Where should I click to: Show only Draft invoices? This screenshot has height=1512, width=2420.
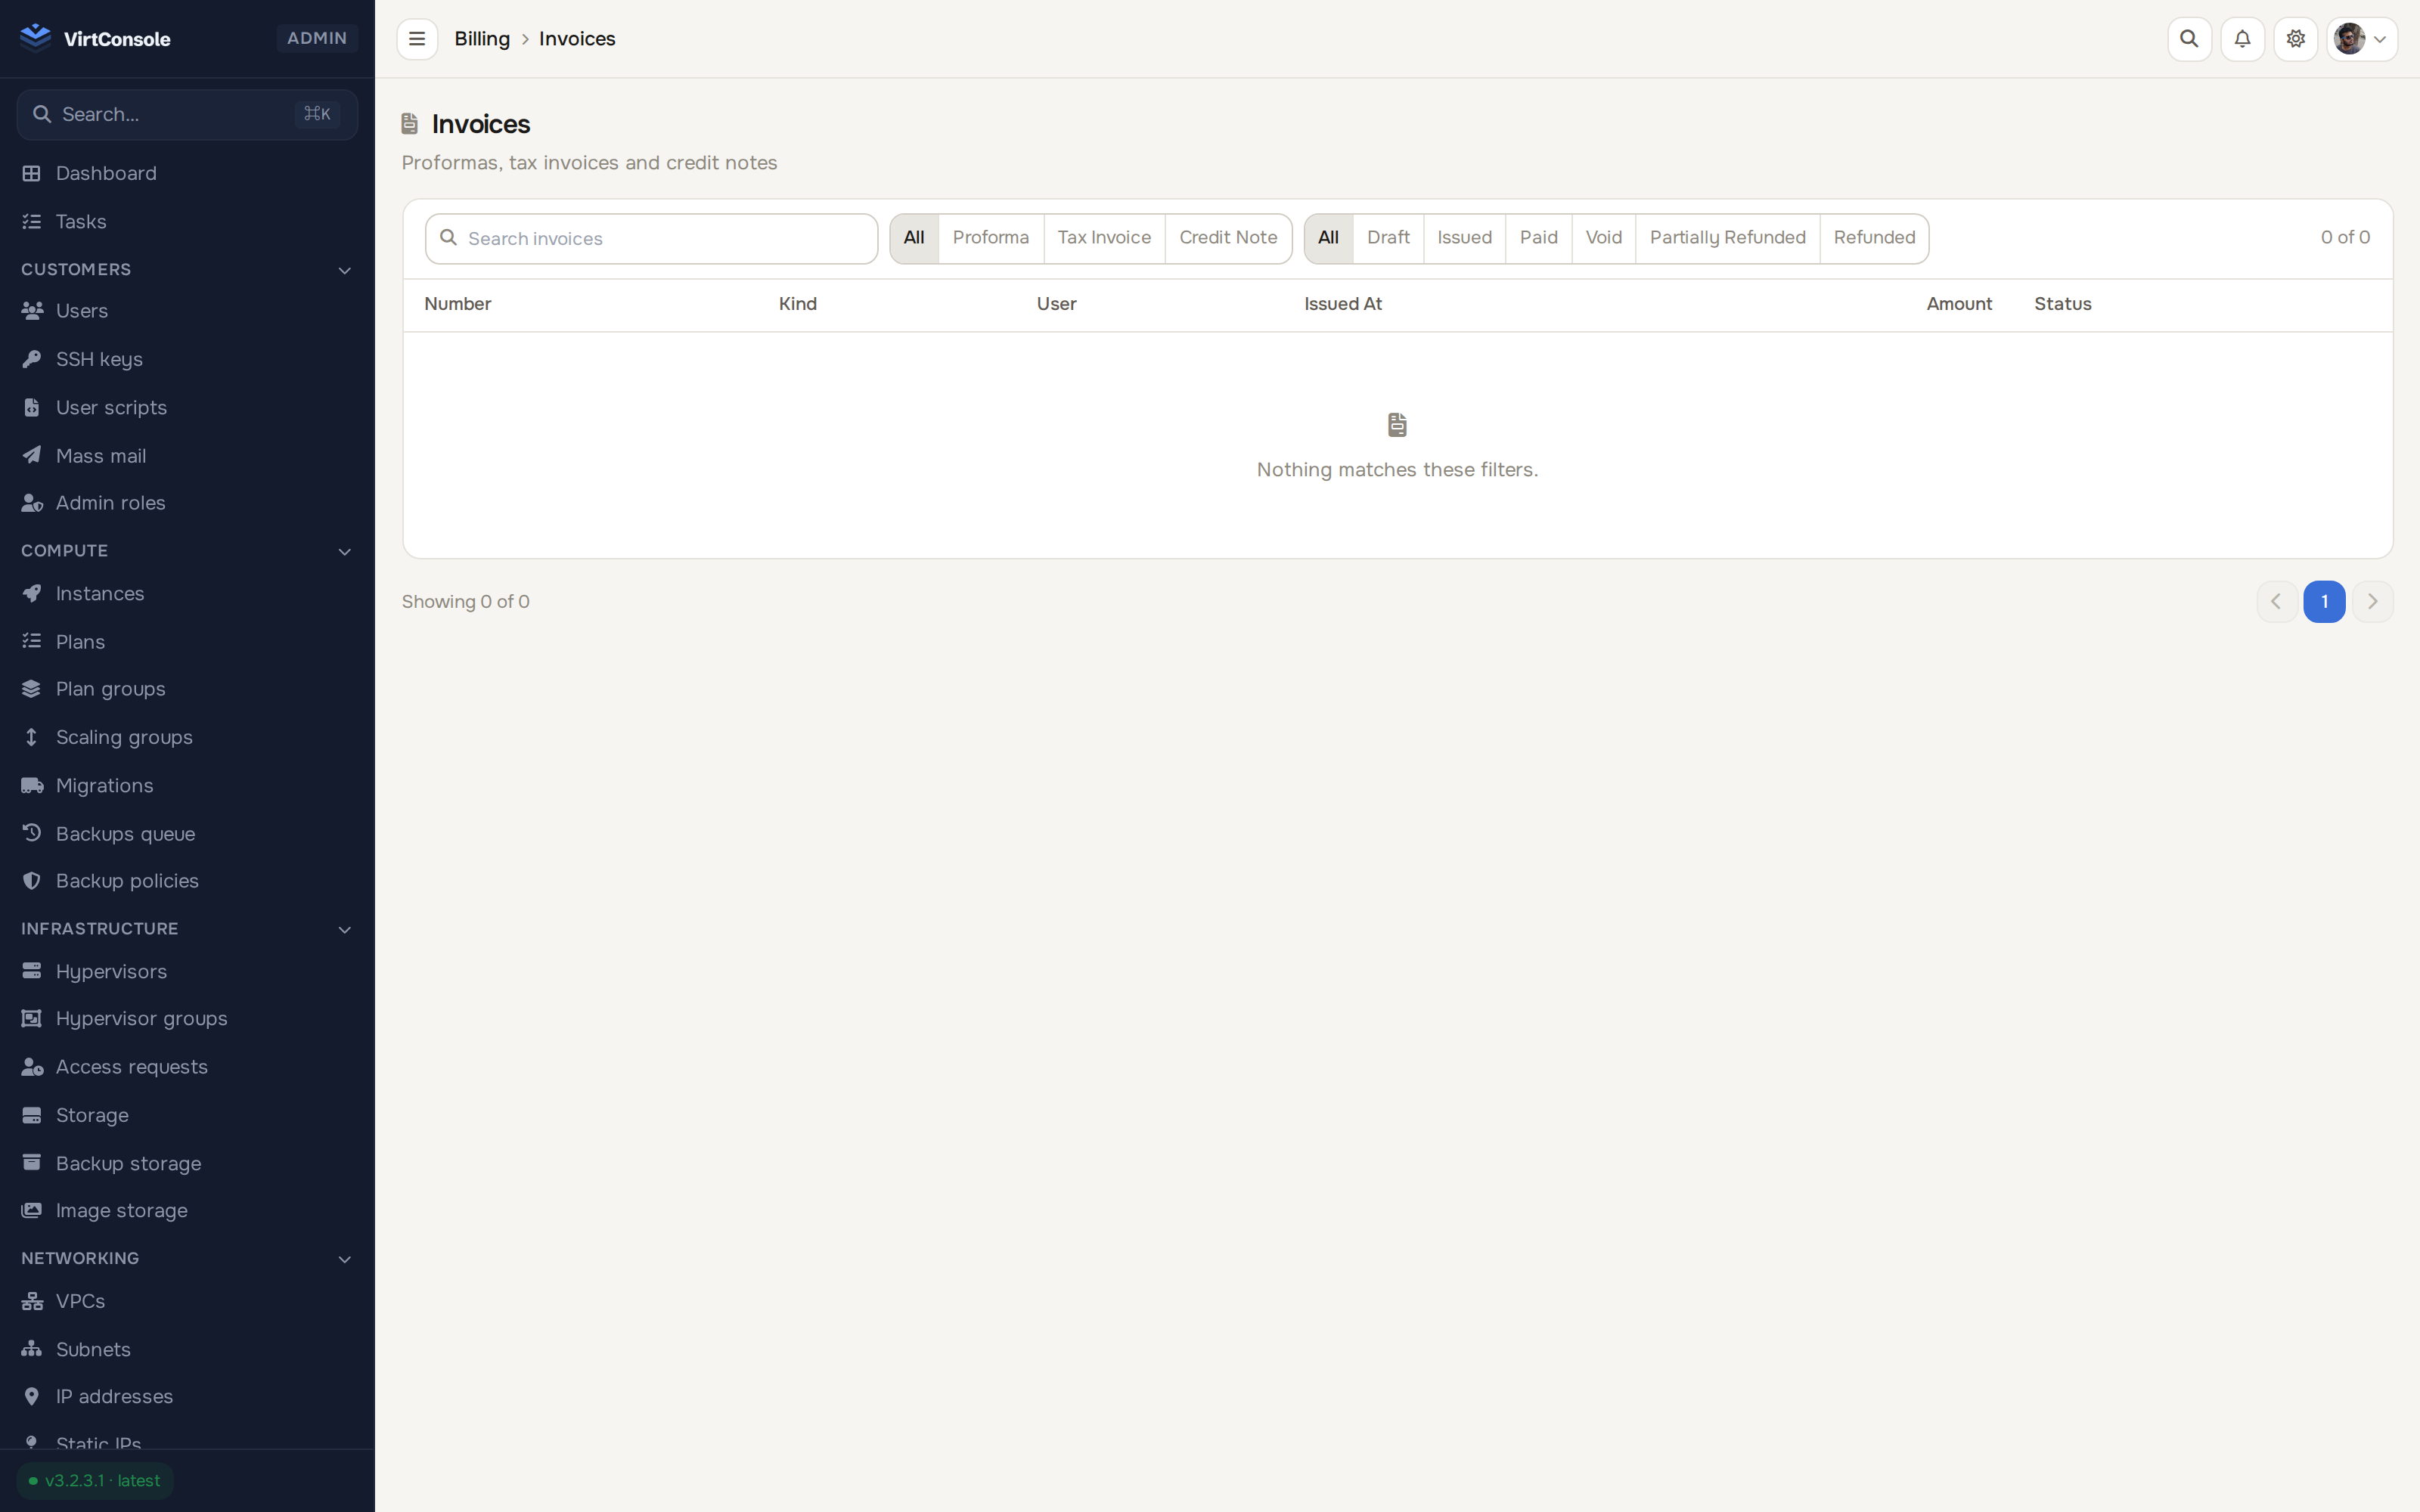tap(1388, 238)
